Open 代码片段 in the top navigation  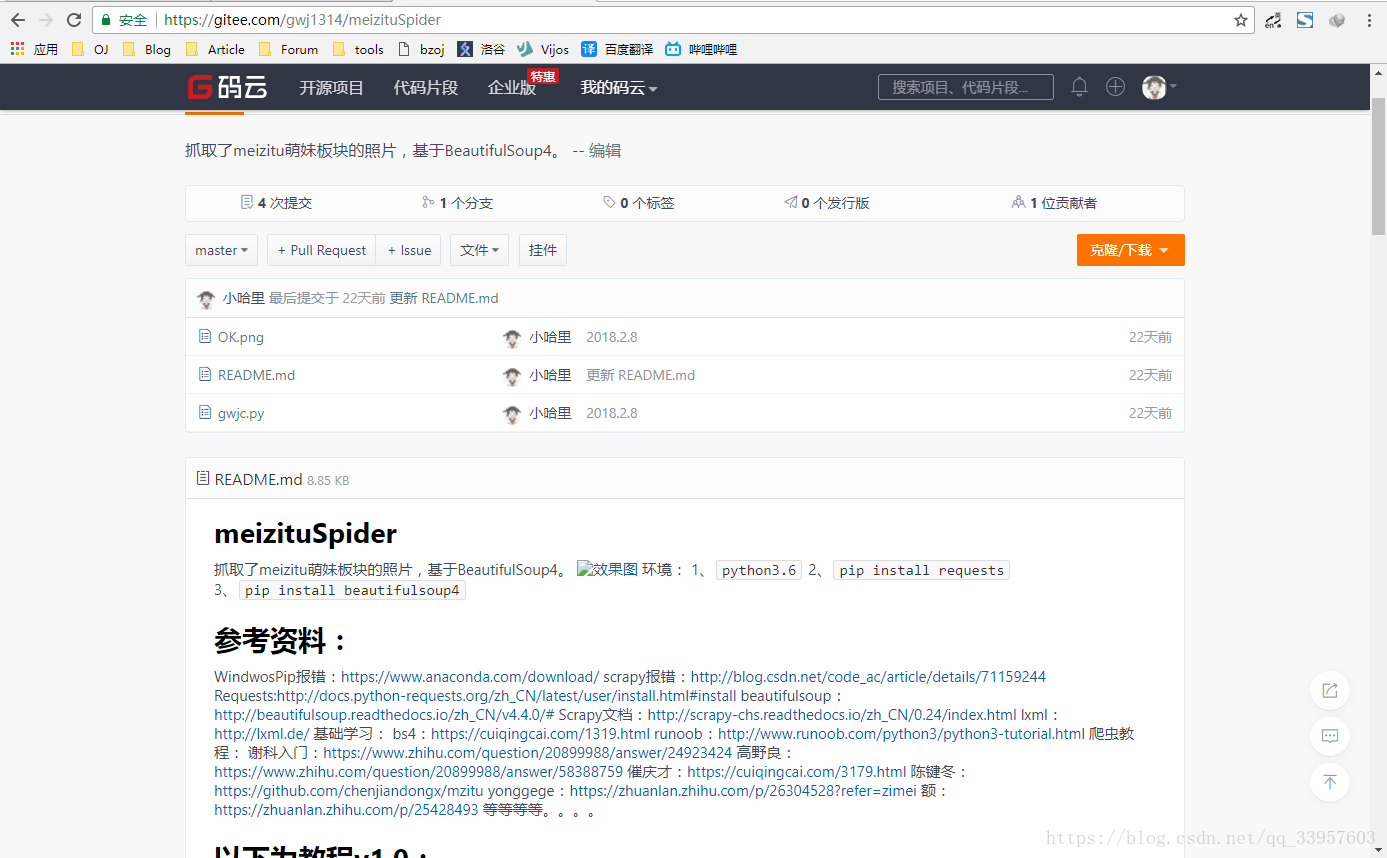(426, 88)
